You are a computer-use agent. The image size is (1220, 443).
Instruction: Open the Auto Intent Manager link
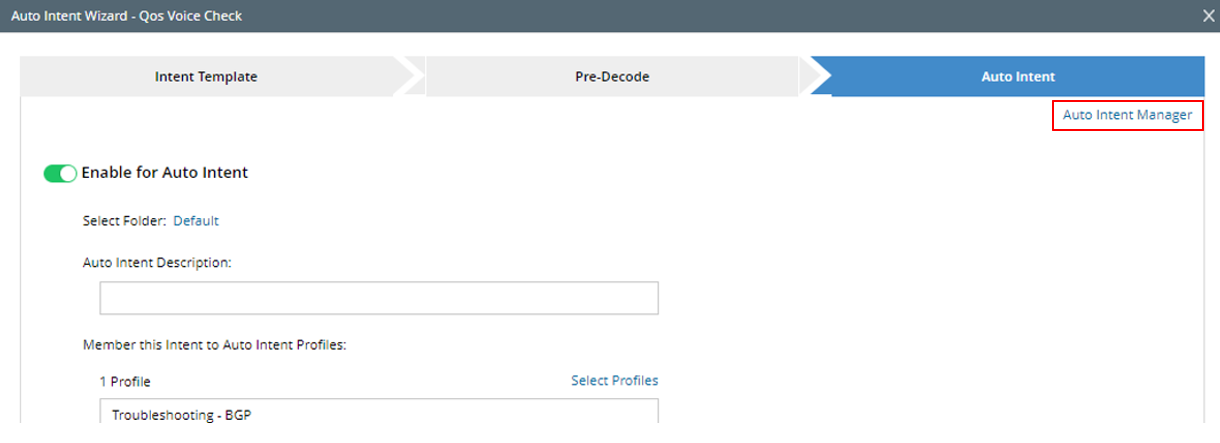click(1127, 115)
